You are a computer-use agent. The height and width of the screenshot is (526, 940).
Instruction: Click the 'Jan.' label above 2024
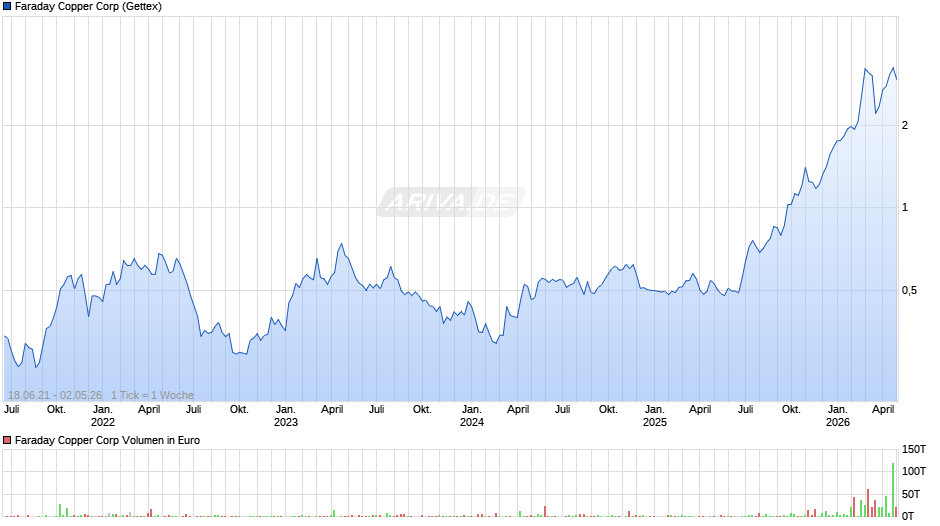pyautogui.click(x=472, y=409)
